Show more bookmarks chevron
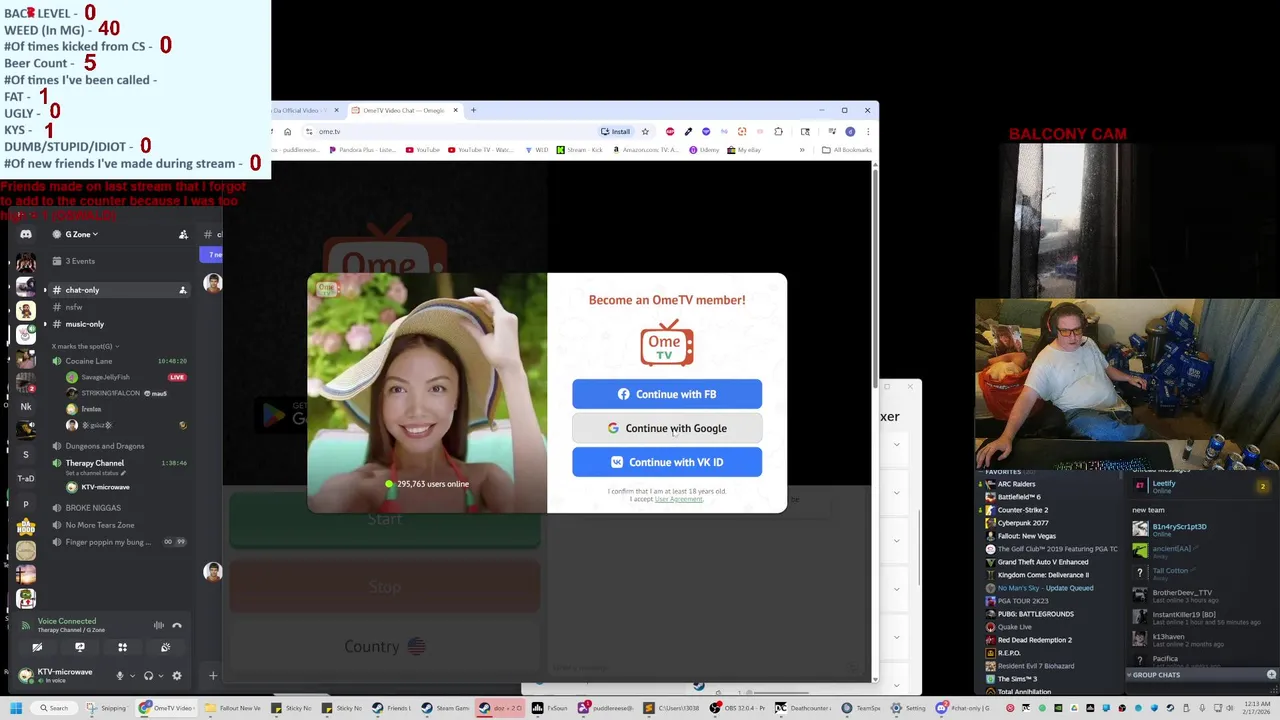This screenshot has height=720, width=1280. coord(801,150)
